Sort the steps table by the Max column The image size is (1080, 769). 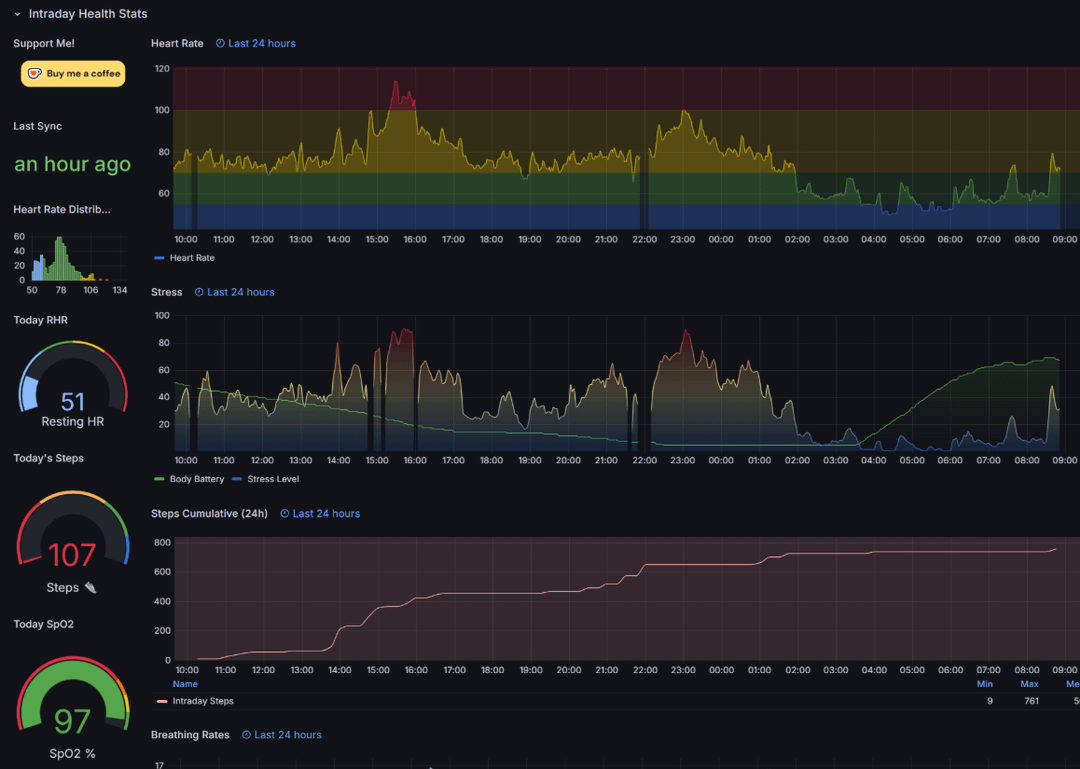click(1028, 683)
